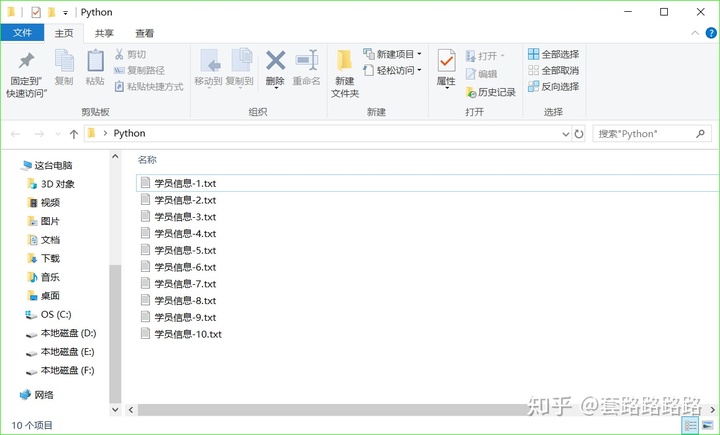The image size is (720, 435).
Task: Switch to the Home (主页) tab
Action: (x=64, y=33)
